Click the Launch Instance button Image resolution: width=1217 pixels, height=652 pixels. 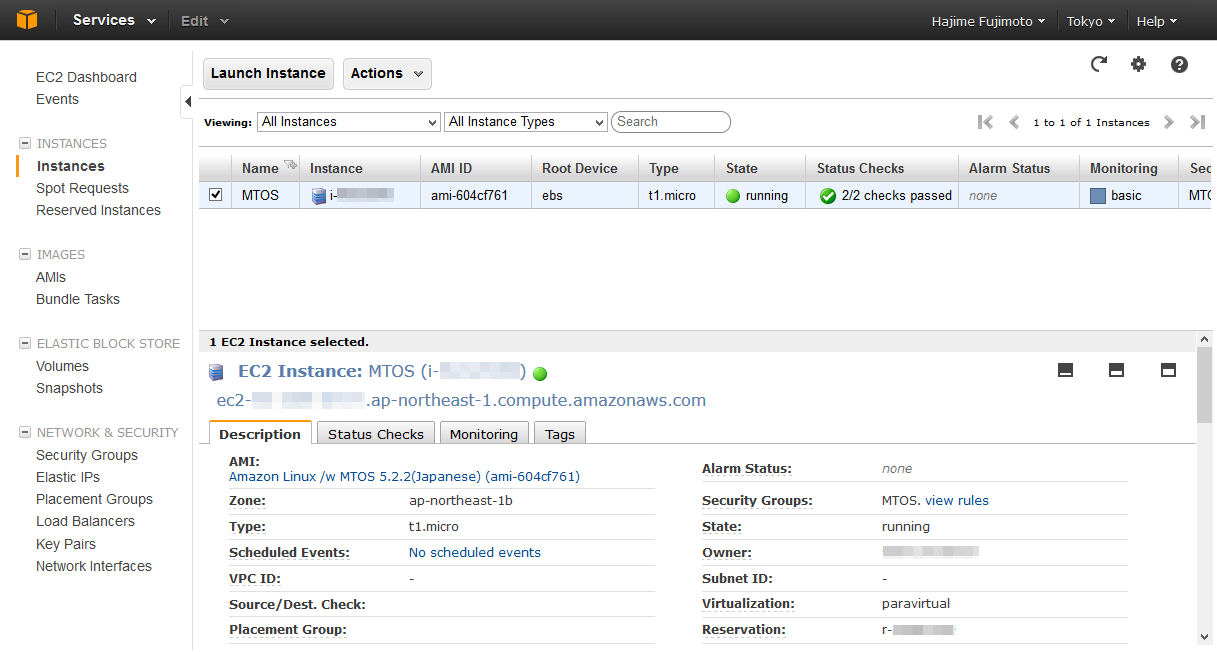tap(268, 73)
